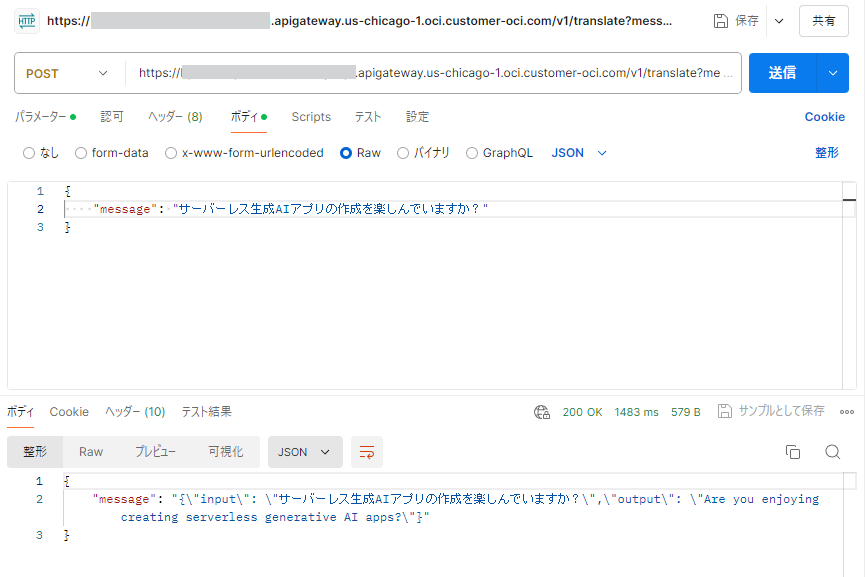Screen dimensions: 867x577
Task: Select the response ボディ tab
Action: [20, 412]
